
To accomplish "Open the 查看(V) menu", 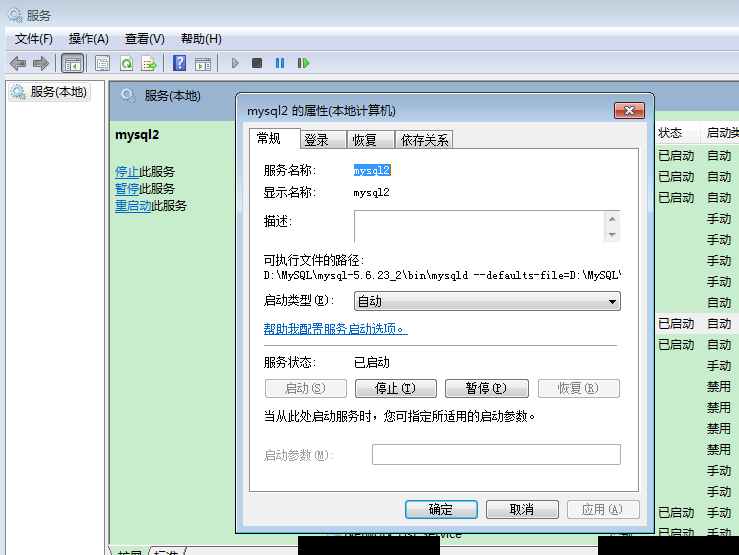I will coord(145,39).
